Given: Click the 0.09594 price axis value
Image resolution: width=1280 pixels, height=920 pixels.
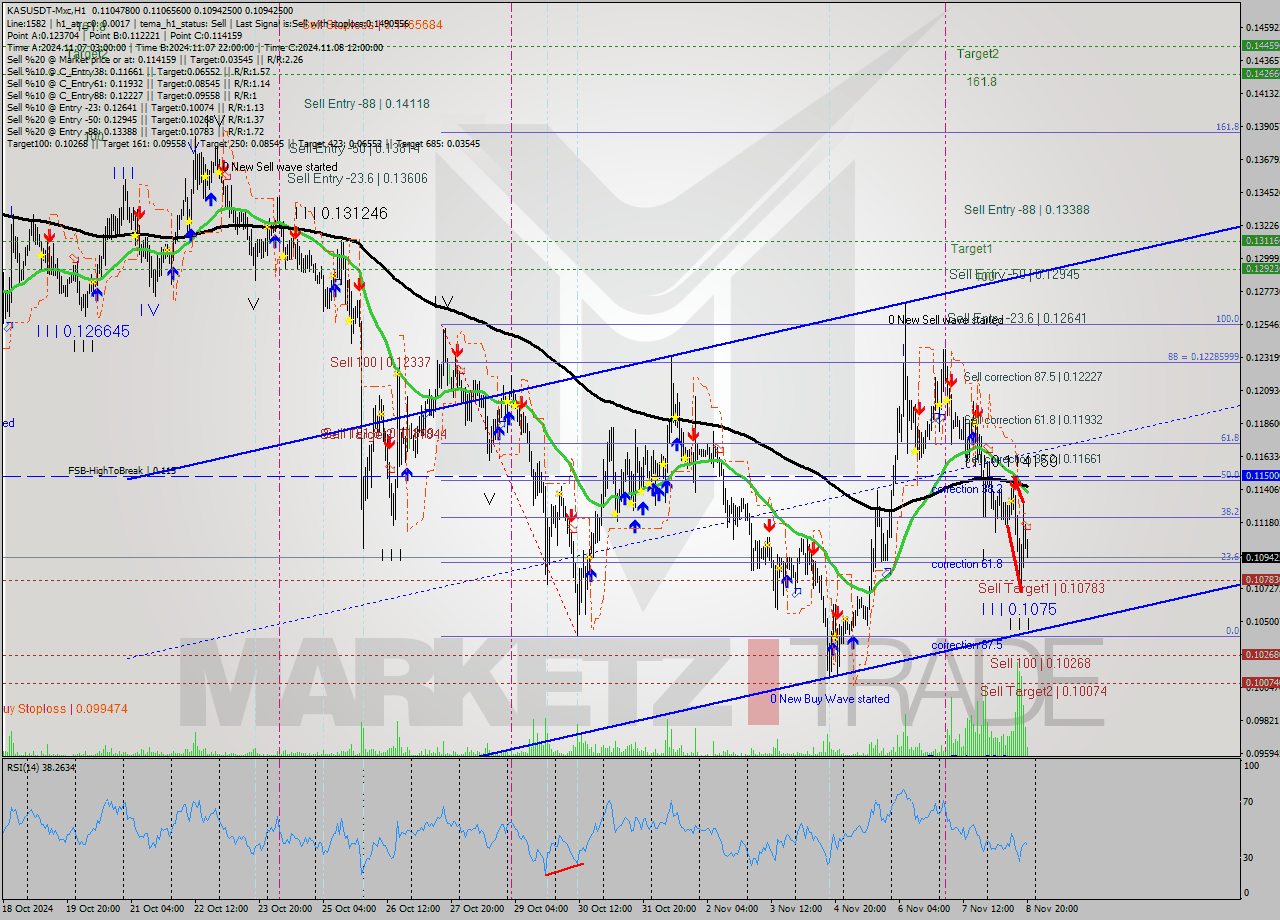Looking at the screenshot, I should tap(1260, 753).
